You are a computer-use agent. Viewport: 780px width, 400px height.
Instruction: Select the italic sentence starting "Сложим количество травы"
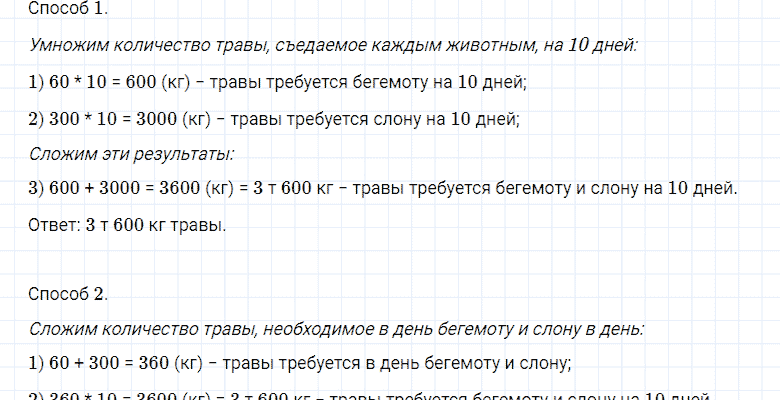337,328
